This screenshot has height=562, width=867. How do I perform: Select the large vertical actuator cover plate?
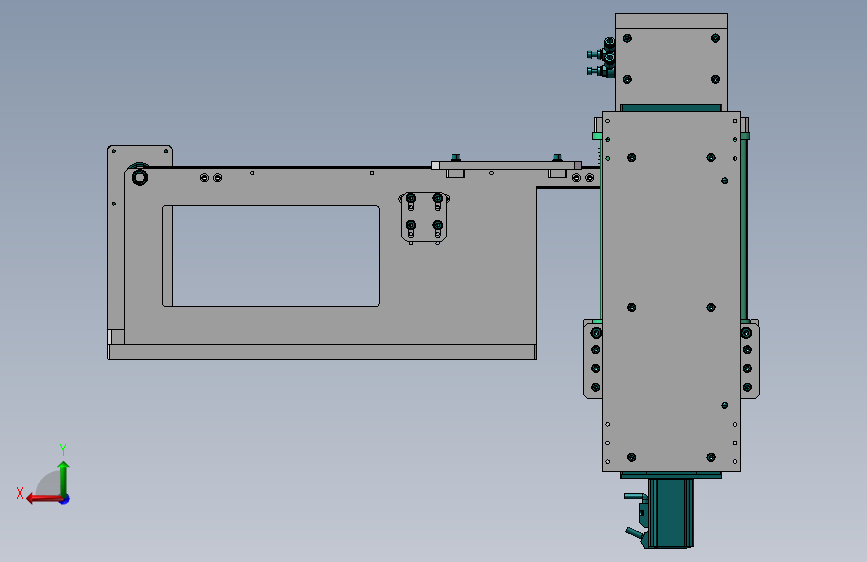coord(671,292)
